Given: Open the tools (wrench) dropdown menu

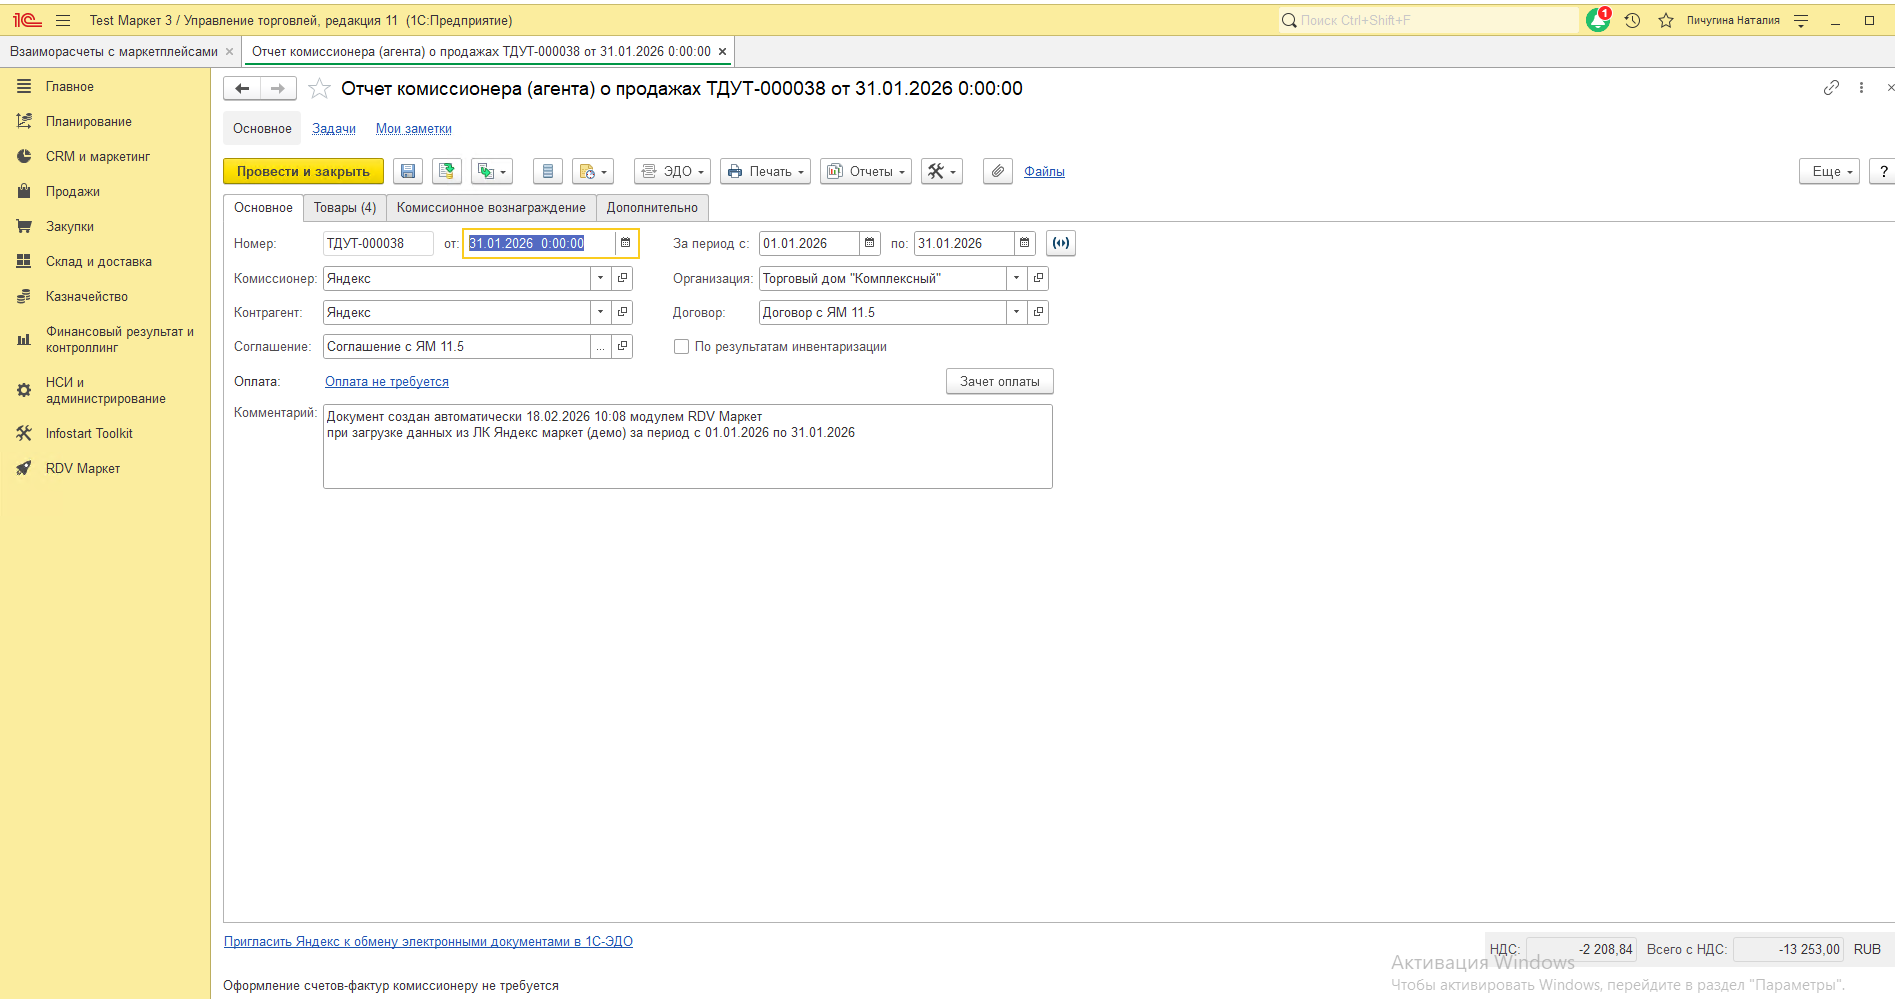Looking at the screenshot, I should pyautogui.click(x=942, y=171).
